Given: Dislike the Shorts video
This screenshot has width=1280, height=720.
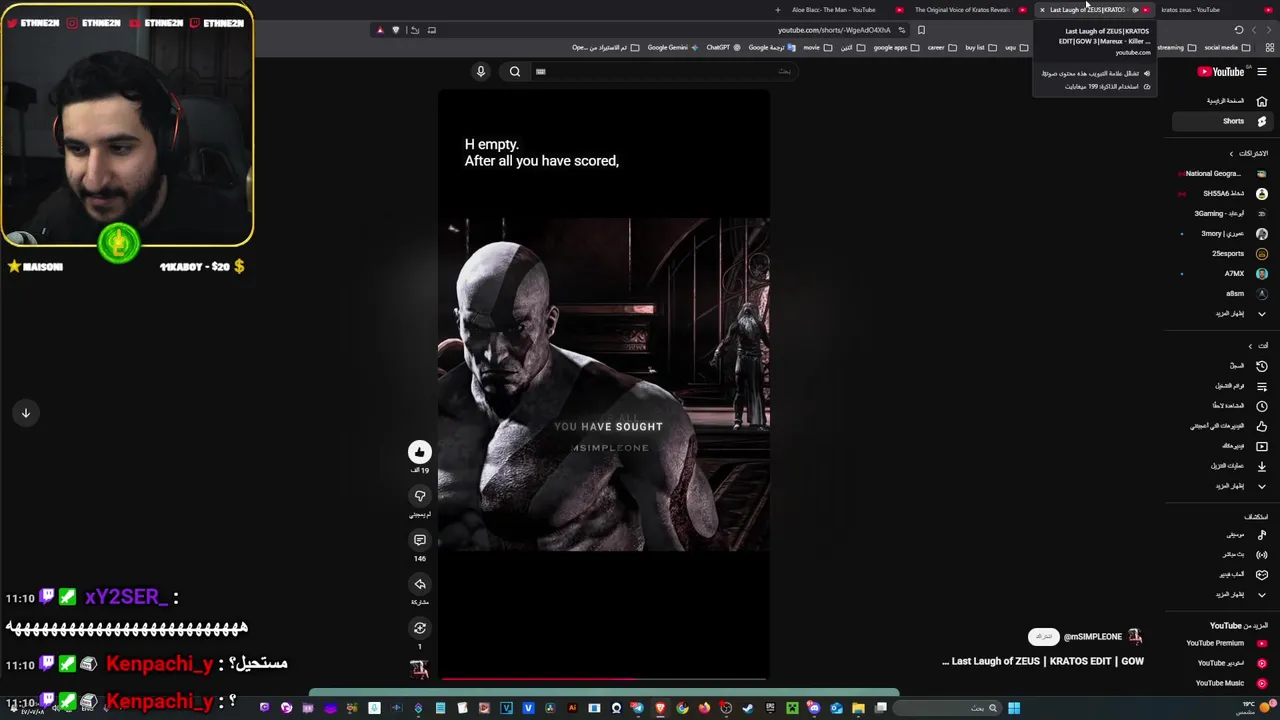Looking at the screenshot, I should click(420, 496).
